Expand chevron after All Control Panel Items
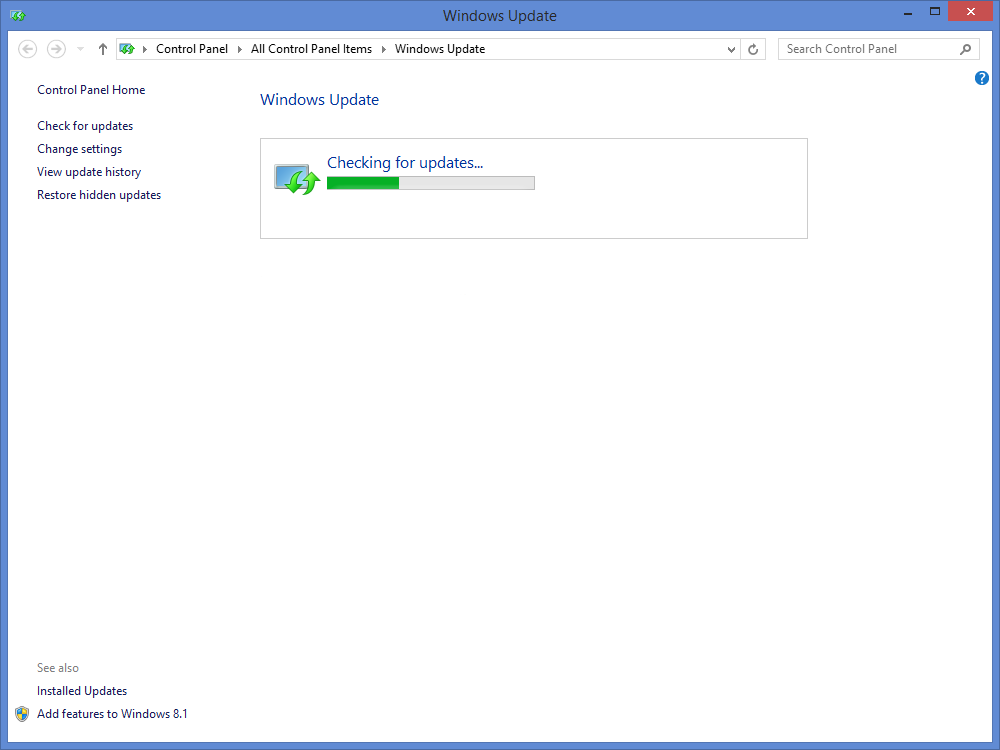The height and width of the screenshot is (750, 1000). (383, 49)
